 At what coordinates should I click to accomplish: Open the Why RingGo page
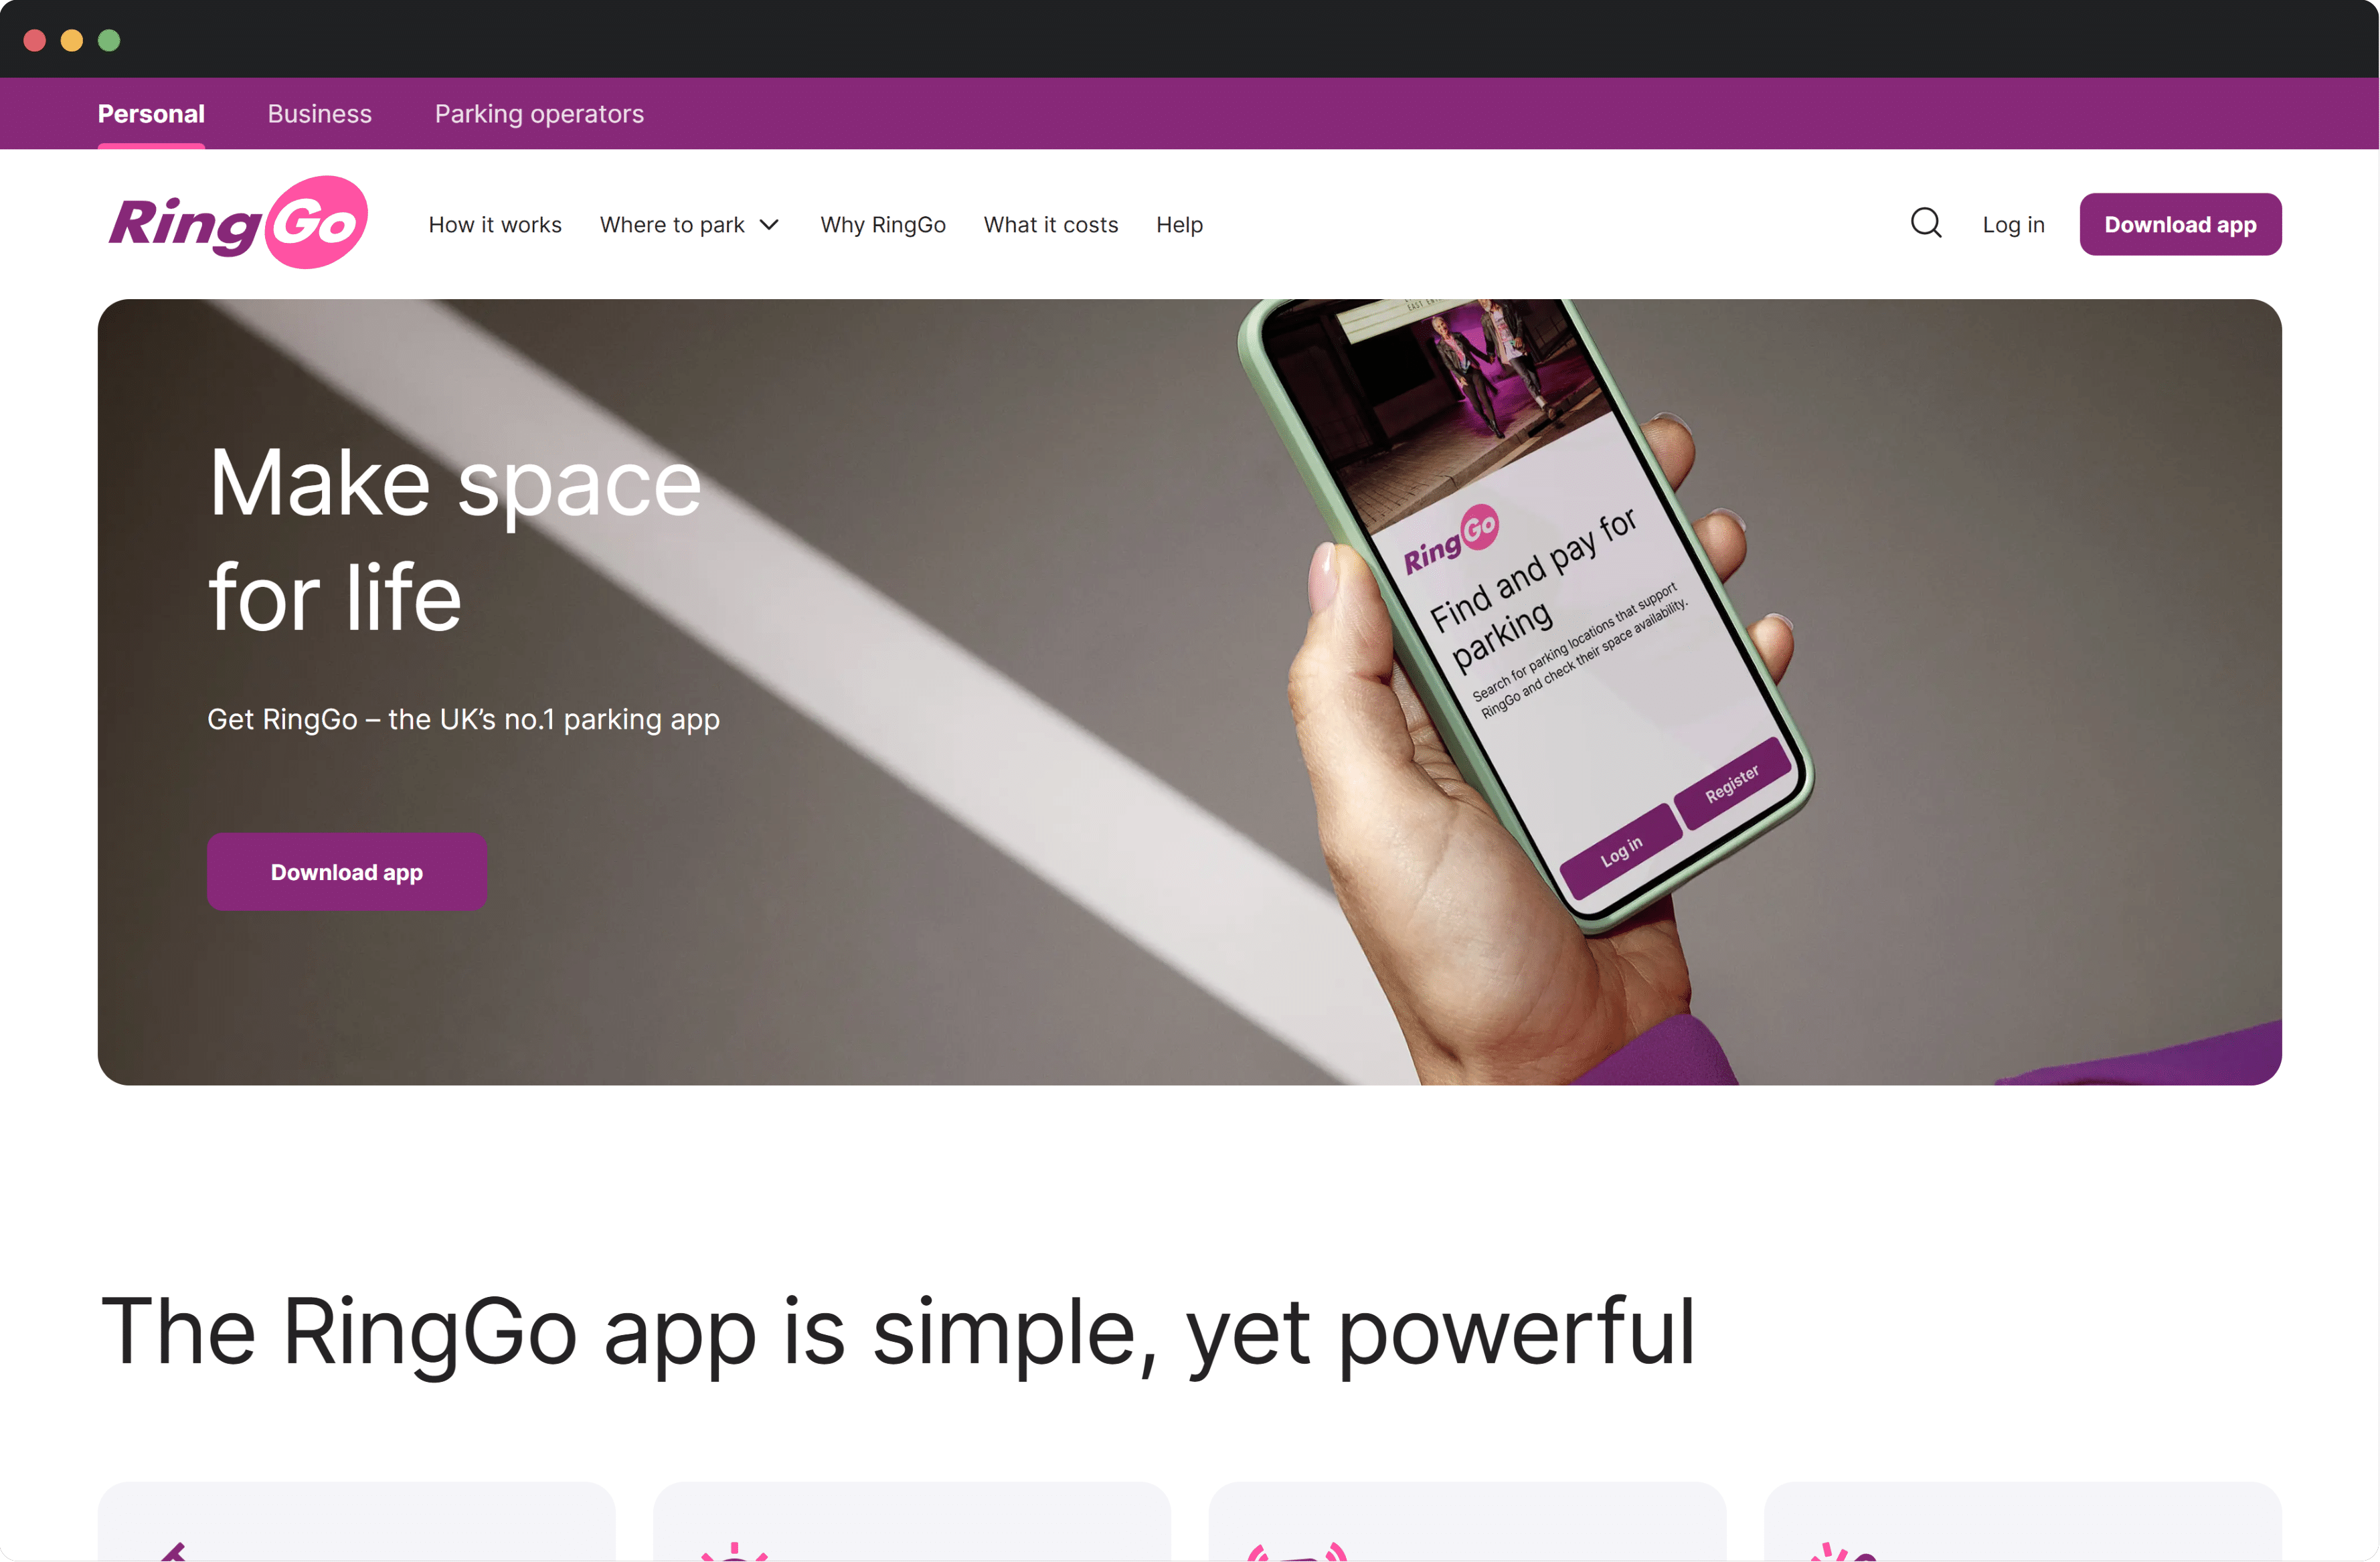point(883,225)
